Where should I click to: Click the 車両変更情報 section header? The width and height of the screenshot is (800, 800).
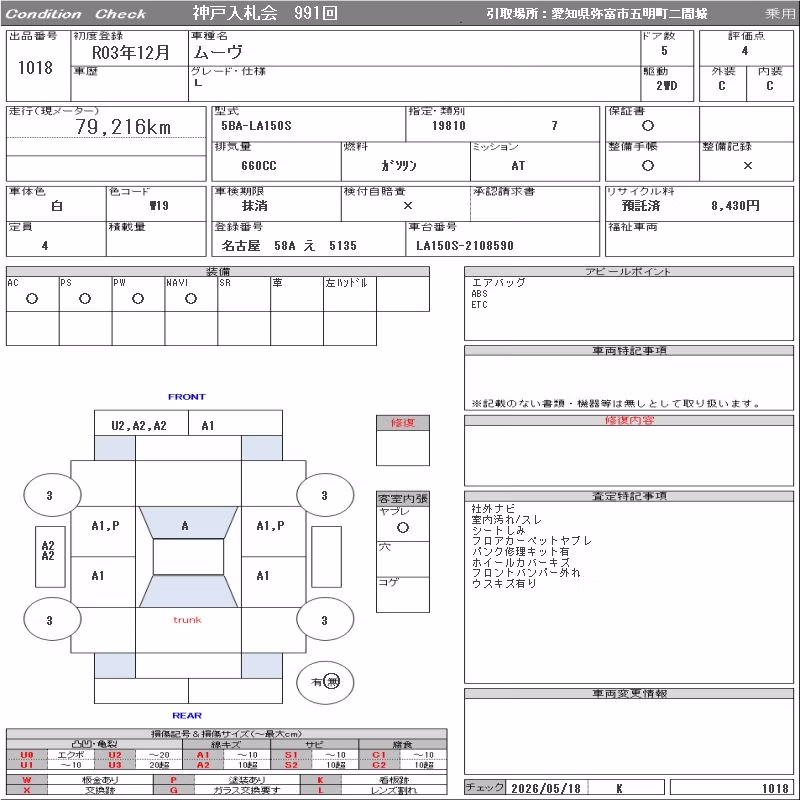pos(629,693)
